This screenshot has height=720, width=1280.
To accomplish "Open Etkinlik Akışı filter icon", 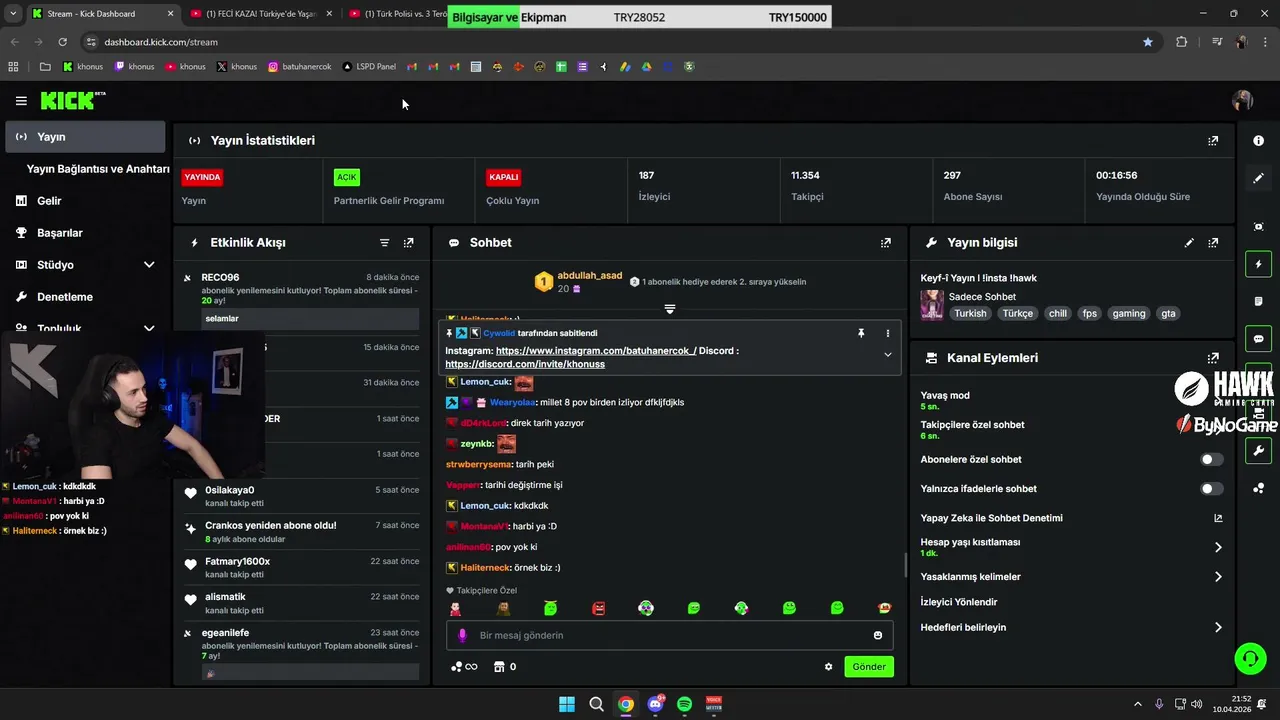I will click(385, 243).
